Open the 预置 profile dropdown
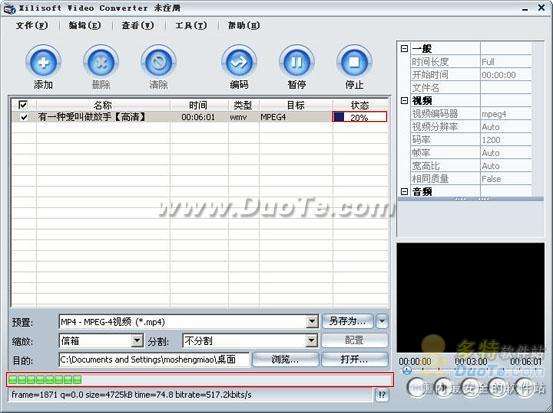Image resolution: width=553 pixels, height=413 pixels. pyautogui.click(x=312, y=322)
